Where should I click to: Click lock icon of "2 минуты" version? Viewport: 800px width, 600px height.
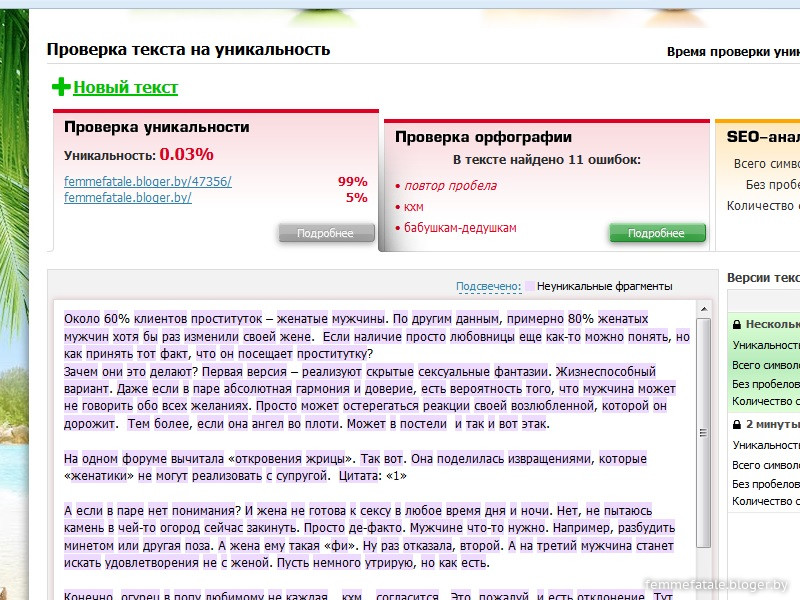pyautogui.click(x=737, y=424)
